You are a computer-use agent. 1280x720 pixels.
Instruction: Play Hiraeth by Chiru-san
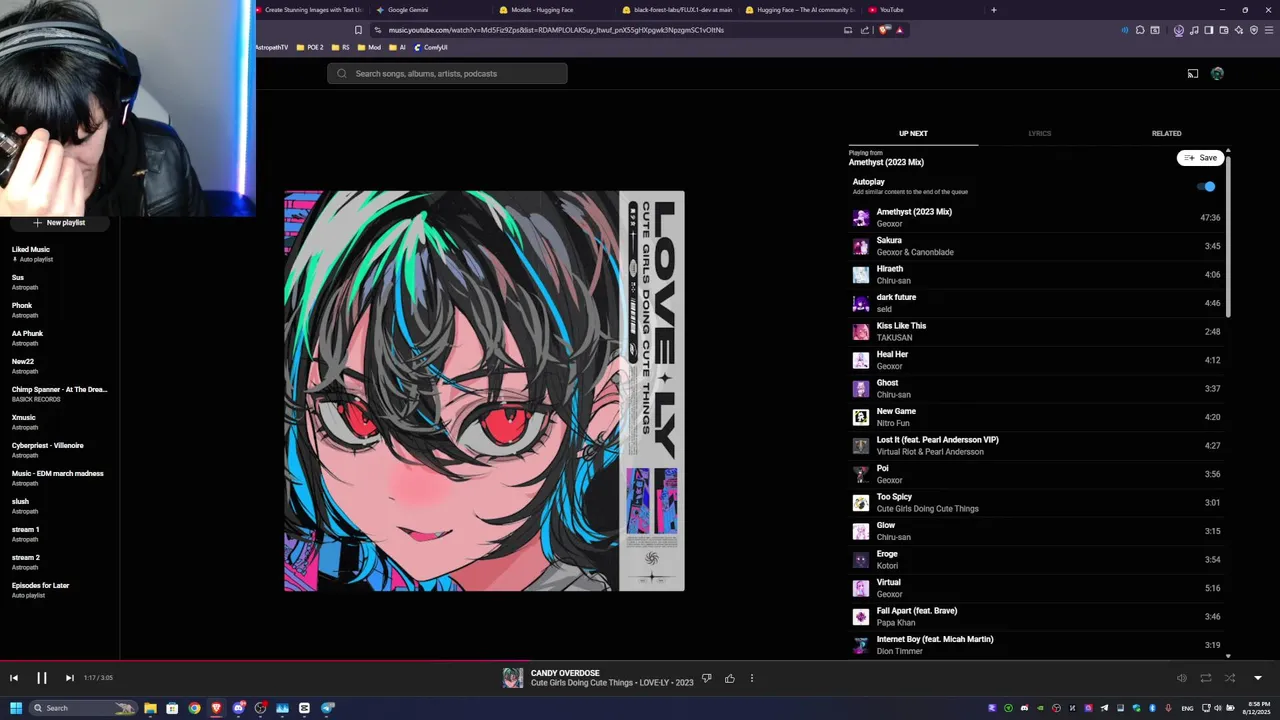[1038, 275]
